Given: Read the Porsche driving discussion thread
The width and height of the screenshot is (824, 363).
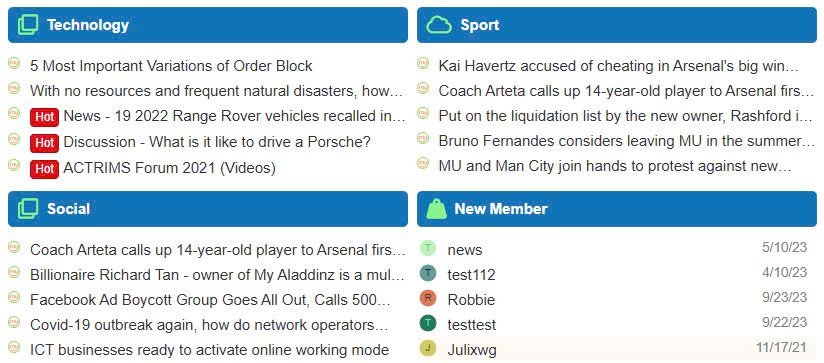Looking at the screenshot, I should 217,142.
